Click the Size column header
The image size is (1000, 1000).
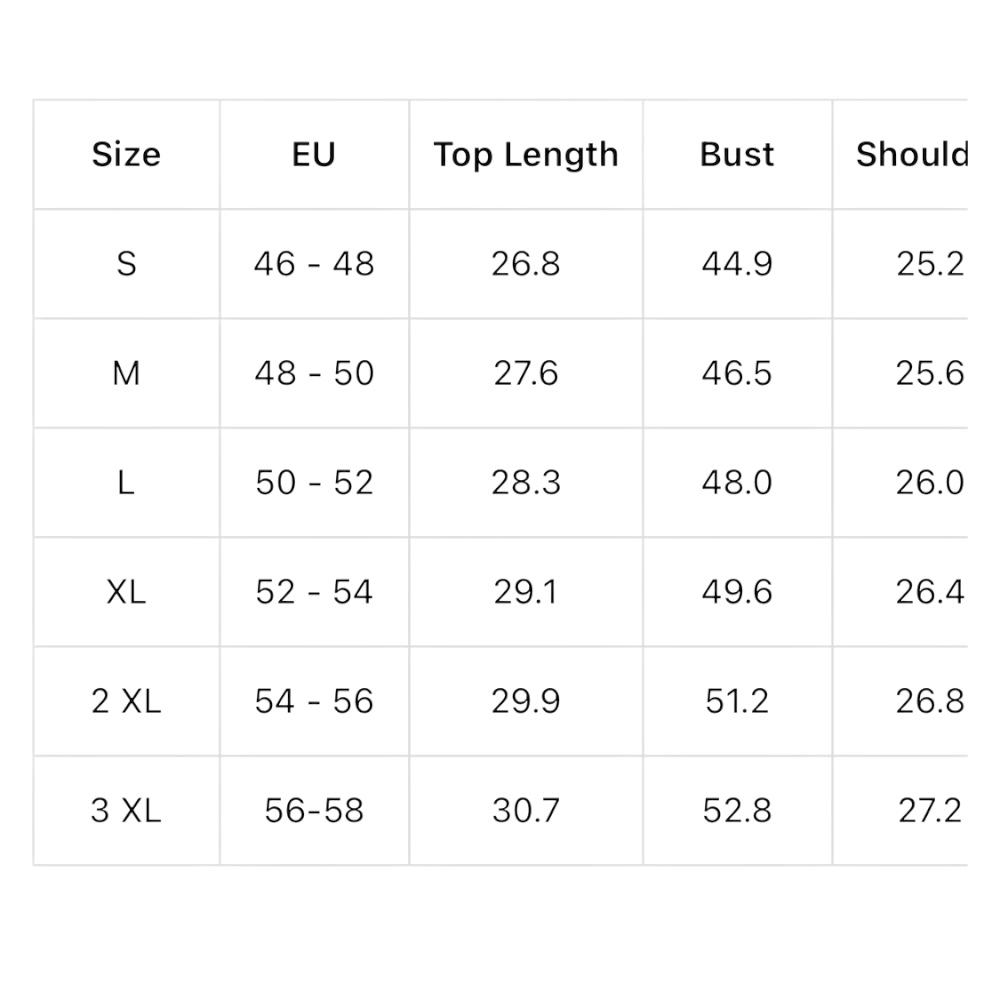(x=126, y=154)
